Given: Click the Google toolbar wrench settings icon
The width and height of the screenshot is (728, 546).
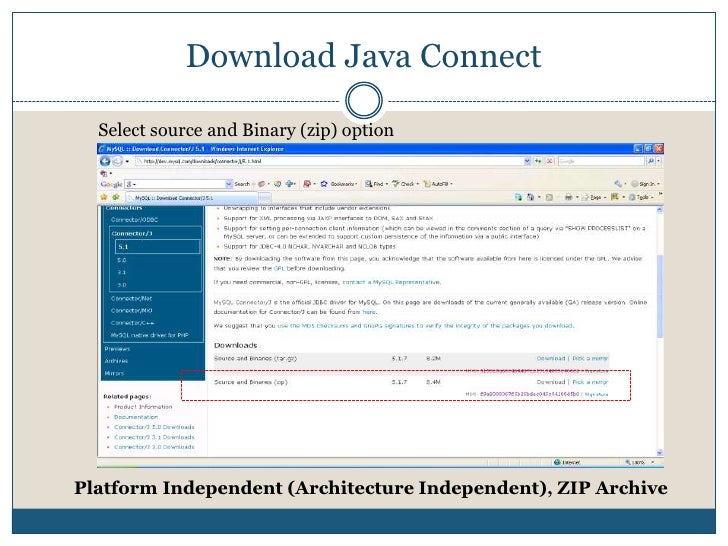Looking at the screenshot, I should (x=618, y=184).
